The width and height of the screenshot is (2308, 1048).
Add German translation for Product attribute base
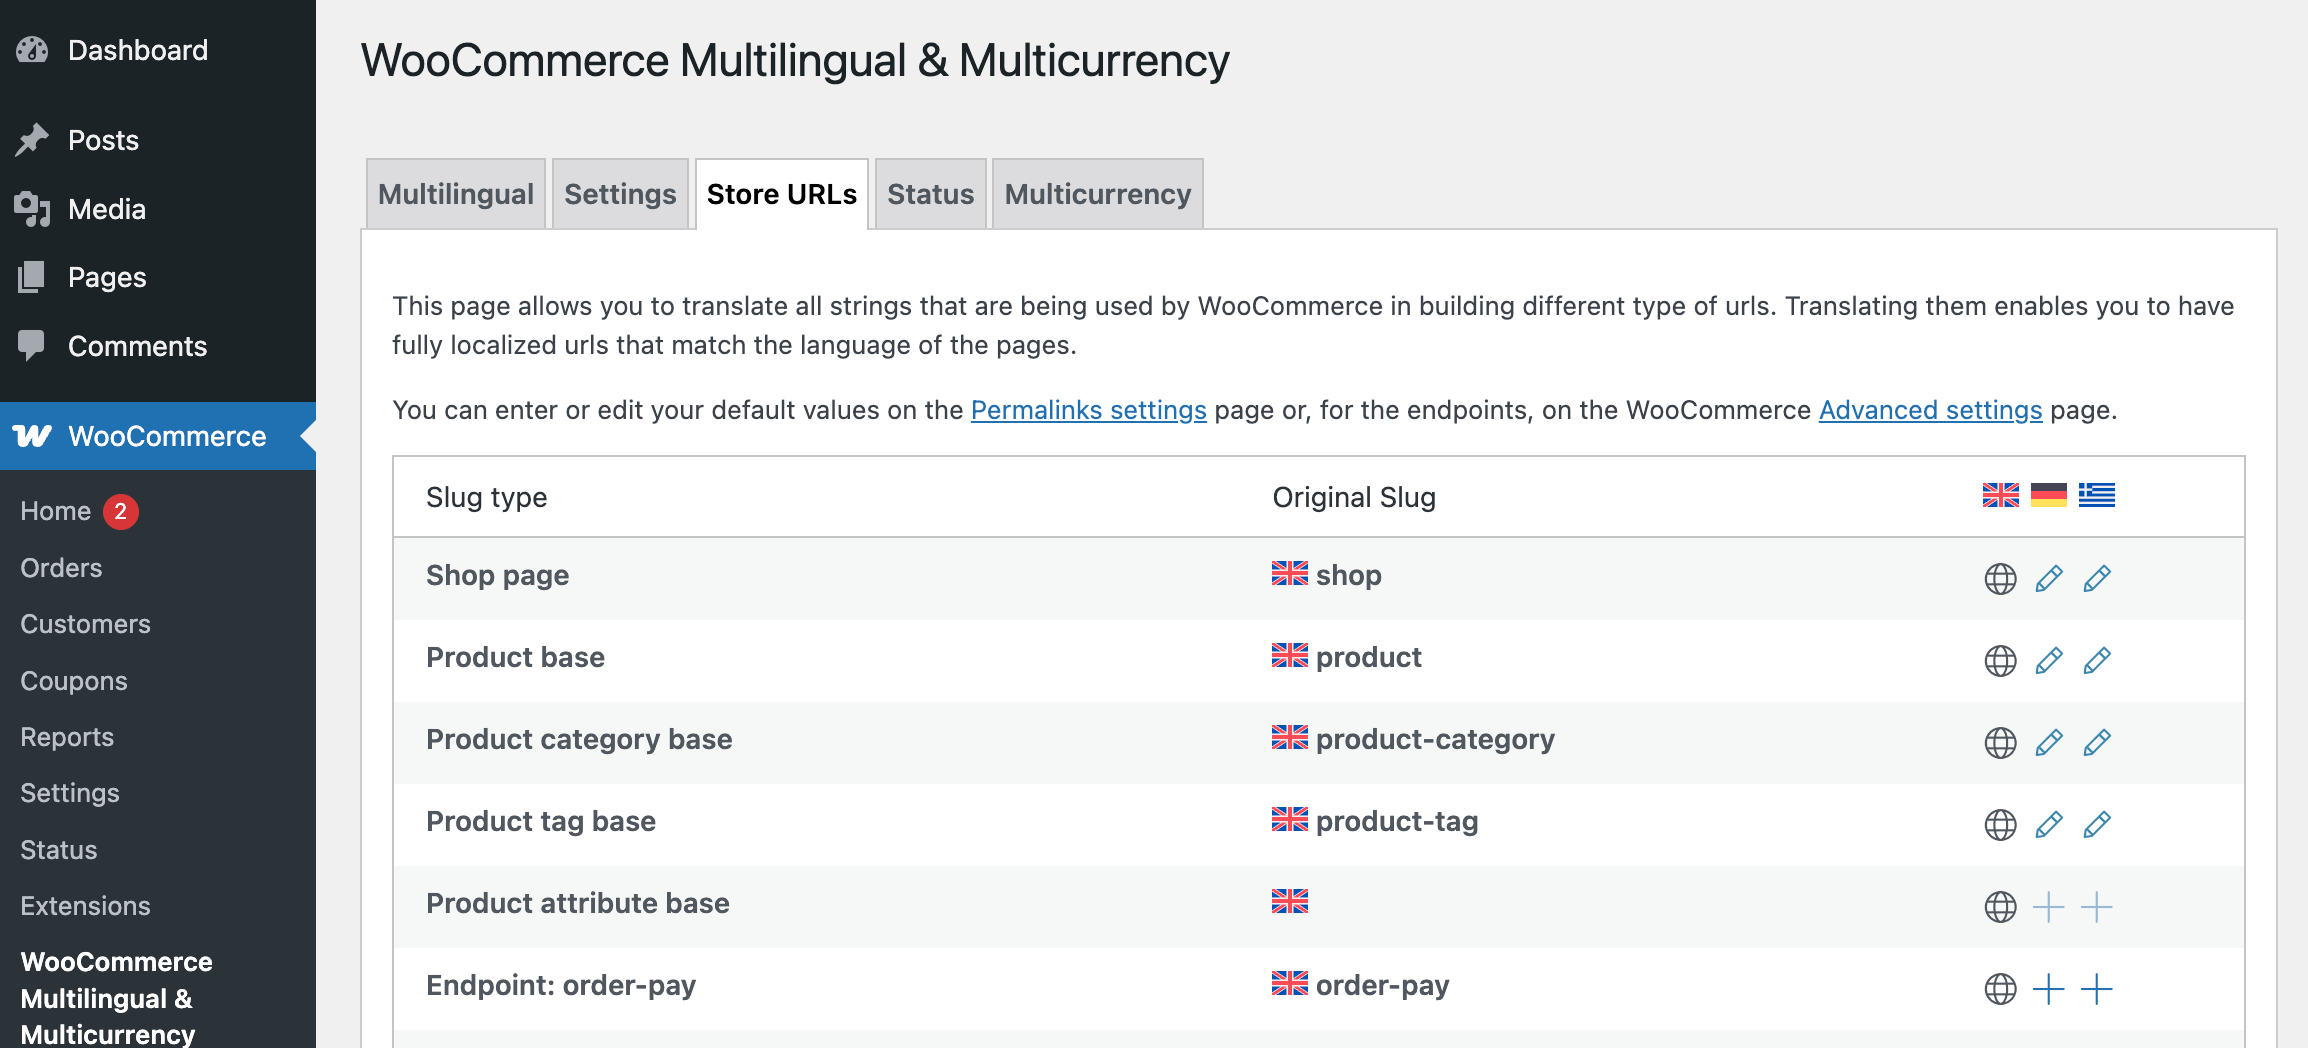point(2049,907)
